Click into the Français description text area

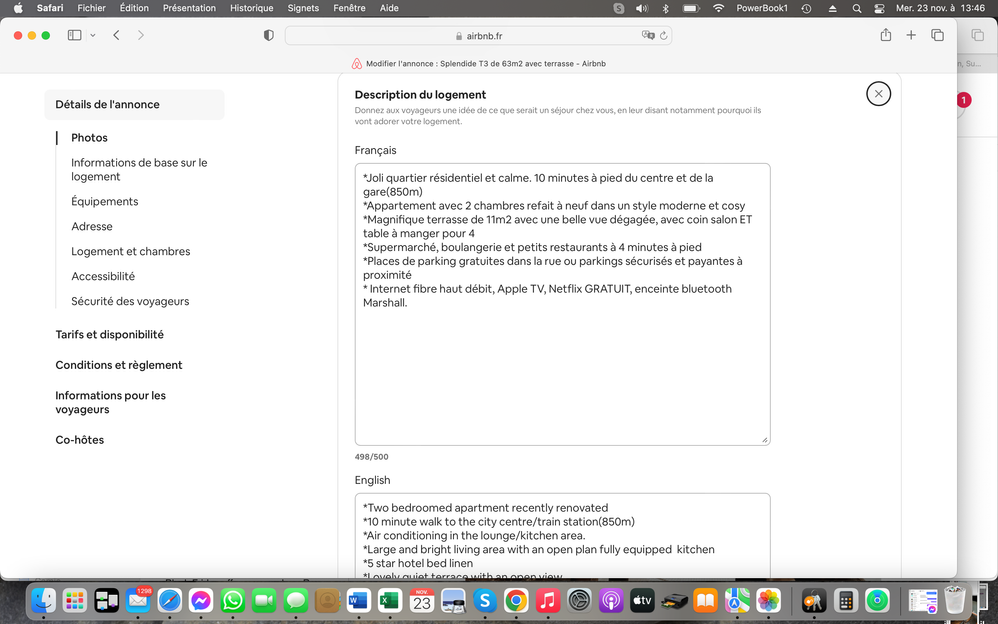pos(562,370)
